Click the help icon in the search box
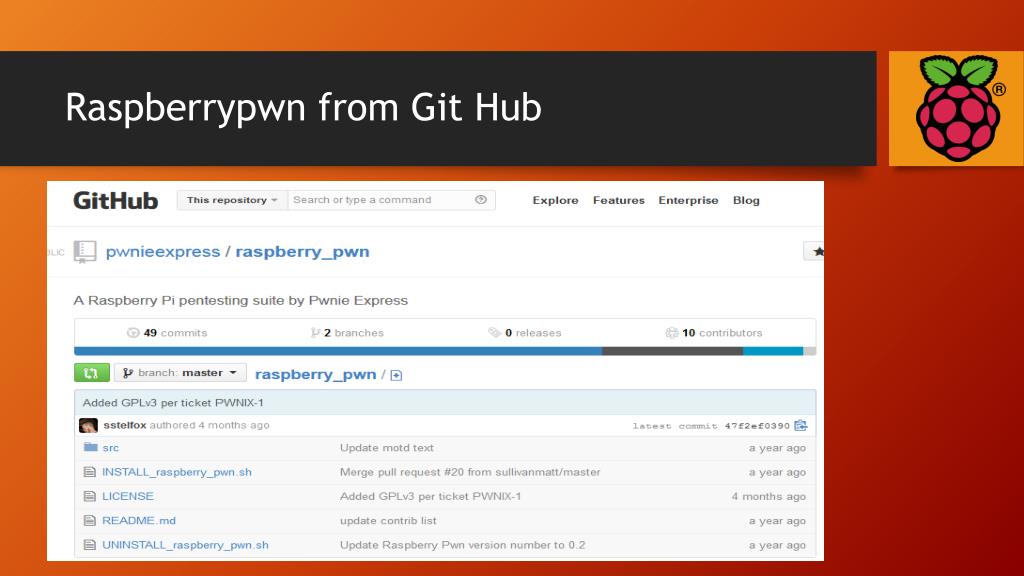 [481, 200]
